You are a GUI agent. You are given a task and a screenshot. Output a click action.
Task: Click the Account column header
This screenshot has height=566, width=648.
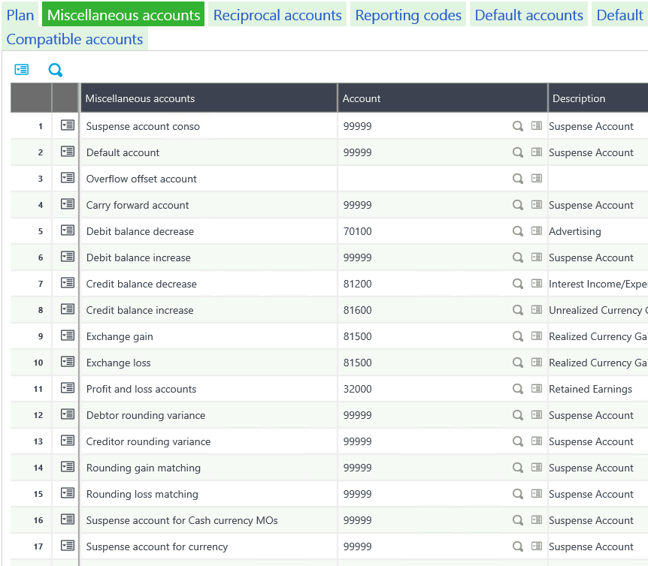coord(441,98)
